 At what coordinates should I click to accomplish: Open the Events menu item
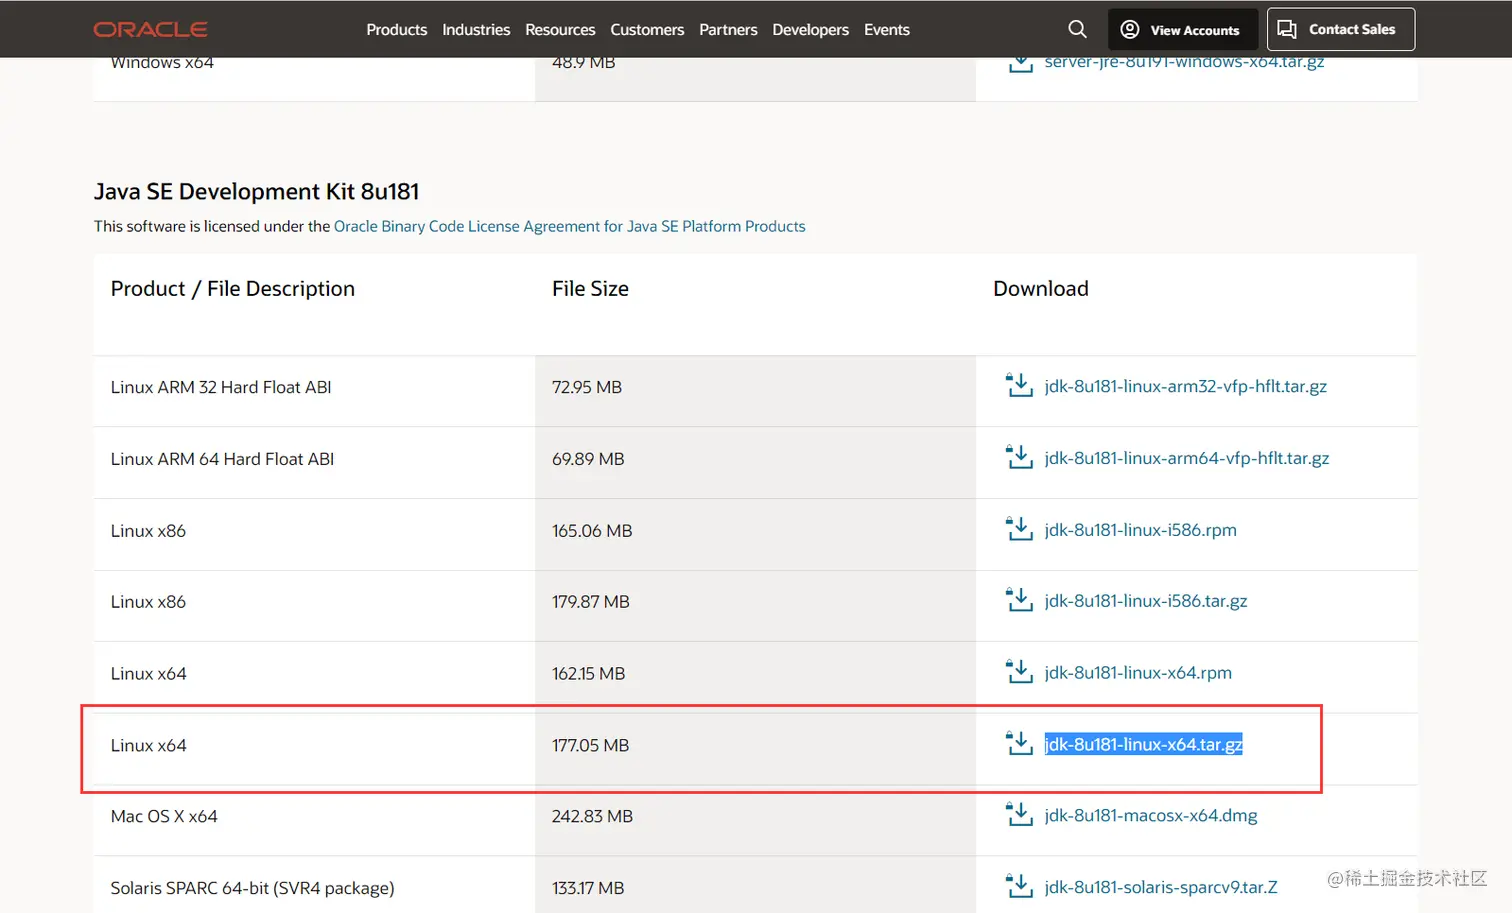click(887, 30)
